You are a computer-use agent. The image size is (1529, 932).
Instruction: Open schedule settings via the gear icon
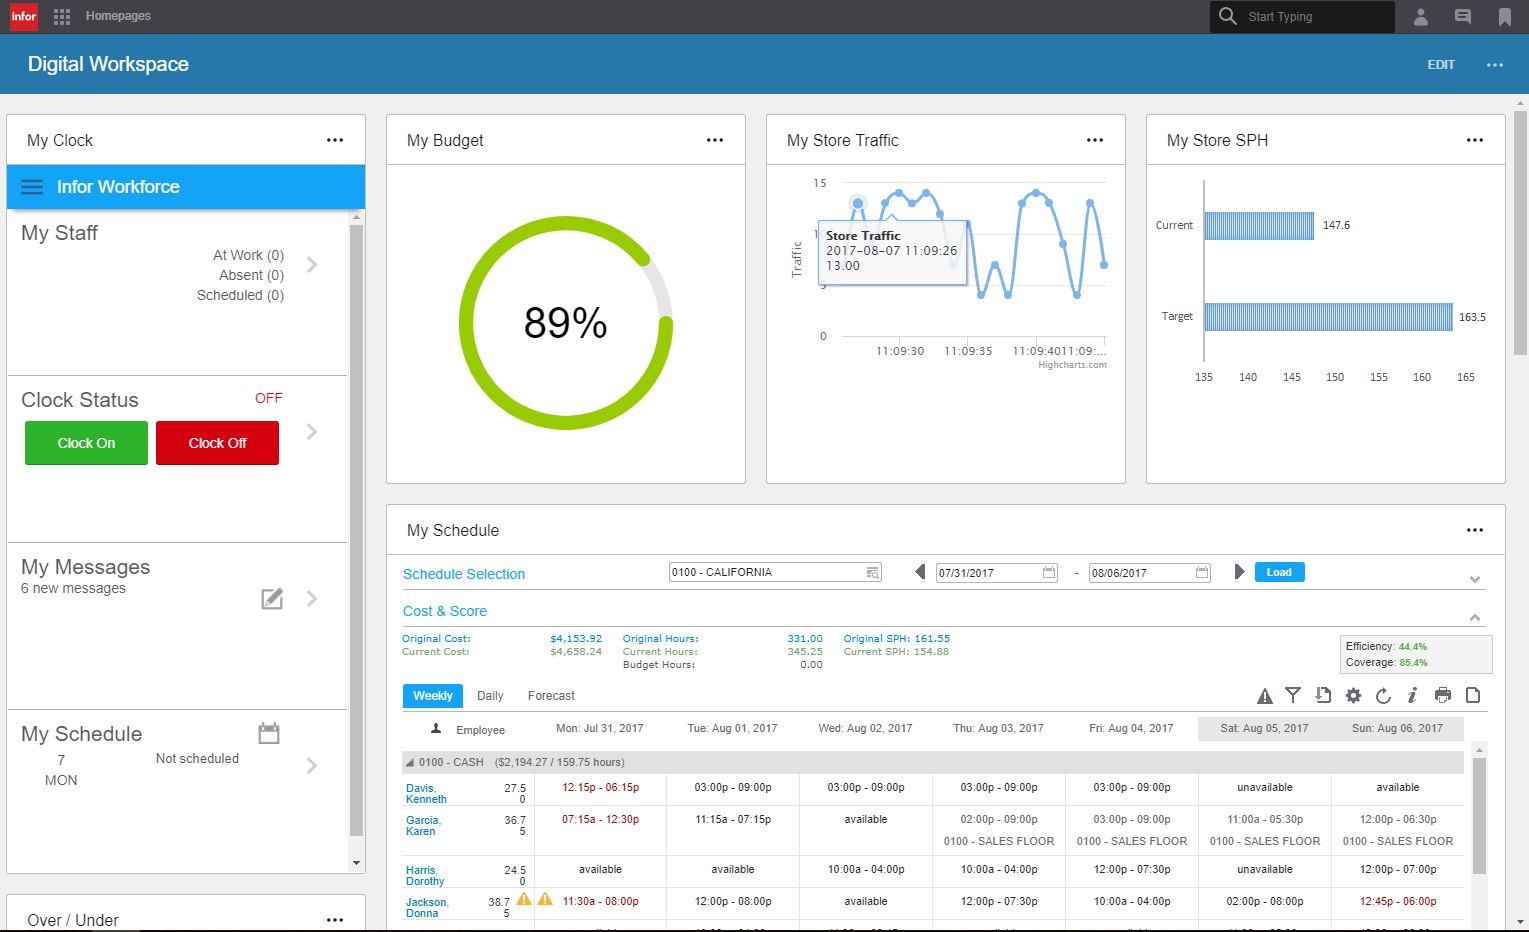[1353, 694]
